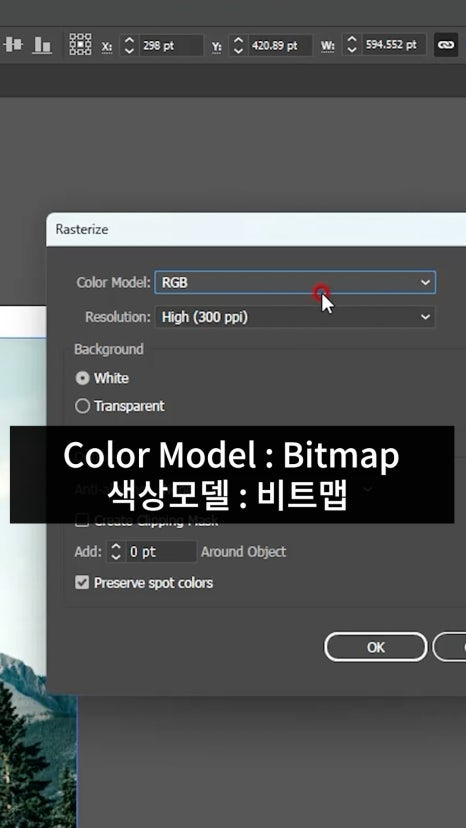
Task: Open the Color Model dropdown
Action: [295, 283]
